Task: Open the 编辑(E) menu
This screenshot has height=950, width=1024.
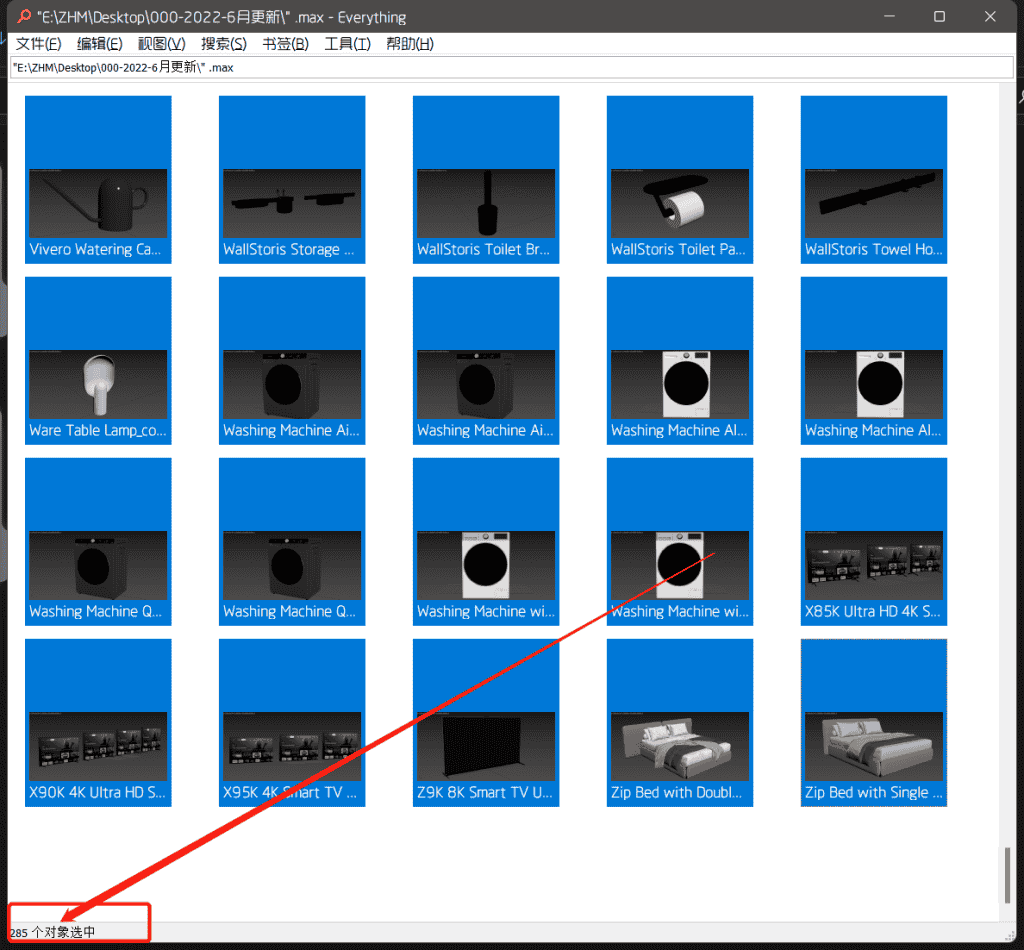Action: 99,44
